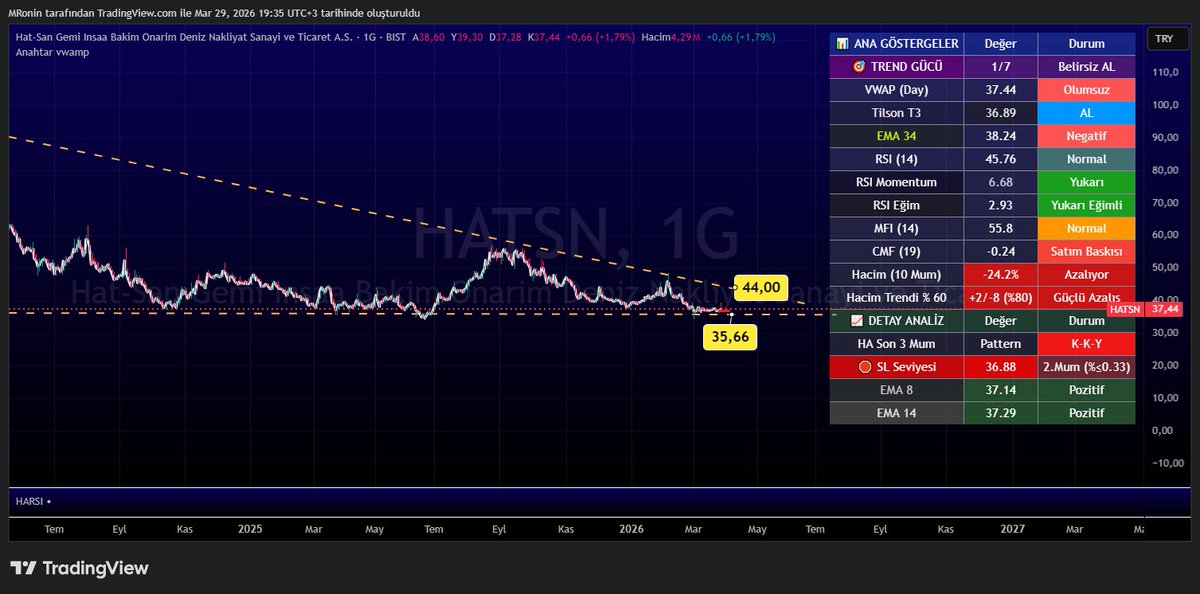The width and height of the screenshot is (1200, 594).
Task: Select the EMA 14 row label
Action: (897, 412)
